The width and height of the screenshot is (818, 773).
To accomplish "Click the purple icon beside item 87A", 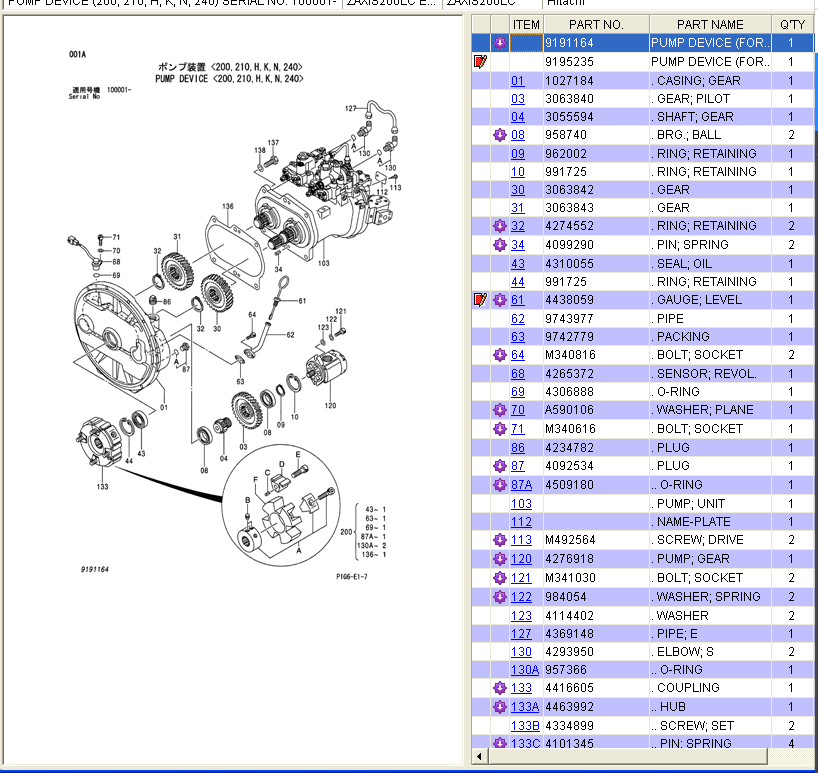I will click(500, 485).
